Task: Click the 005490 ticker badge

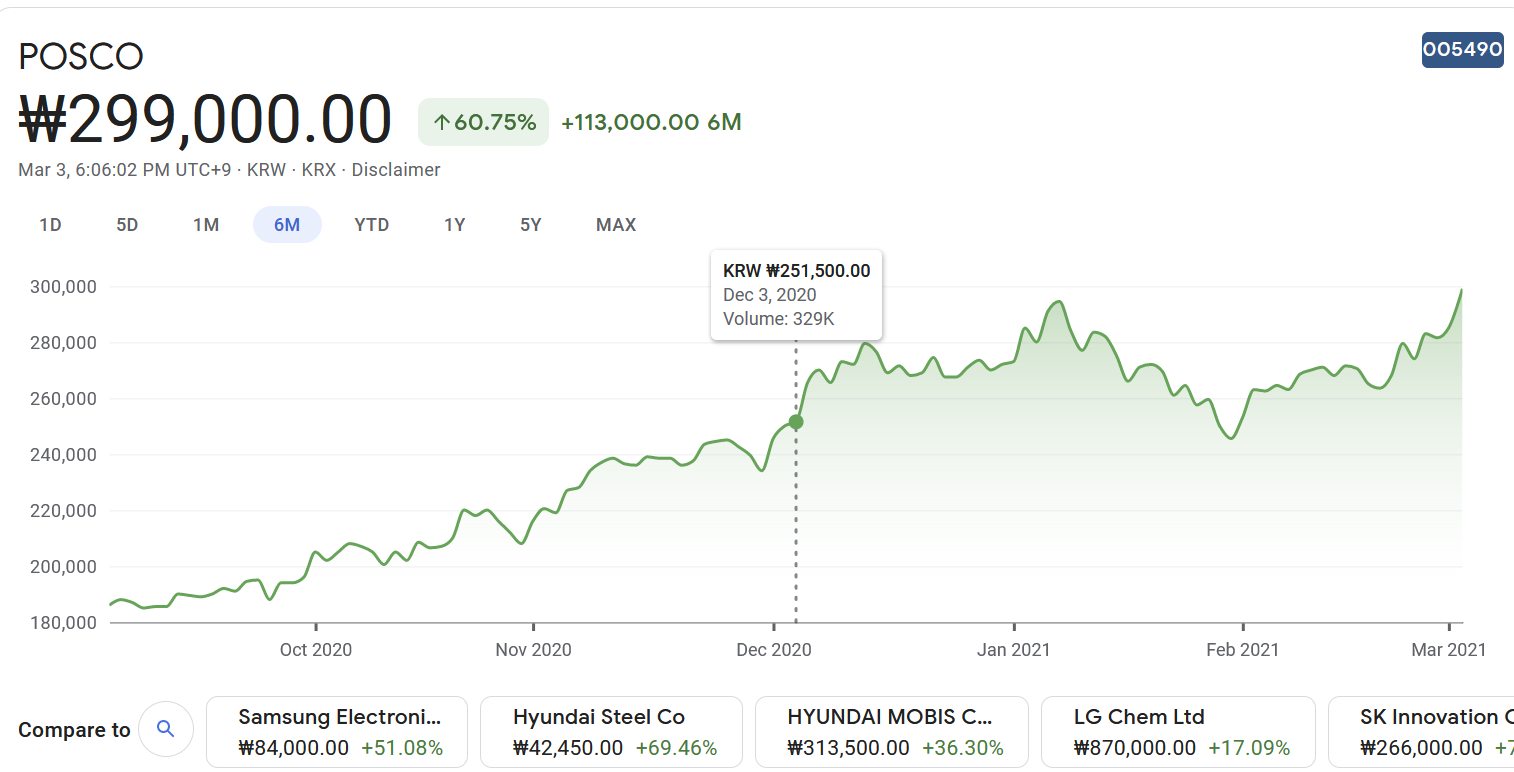Action: coord(1462,50)
